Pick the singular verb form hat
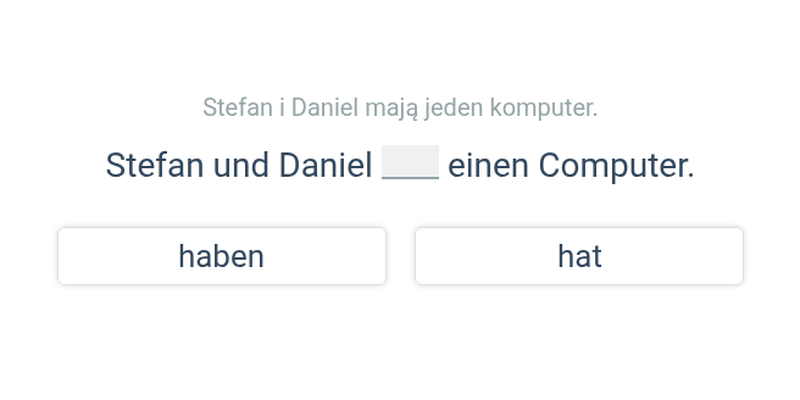Image resolution: width=800 pixels, height=400 pixels. pyautogui.click(x=579, y=256)
